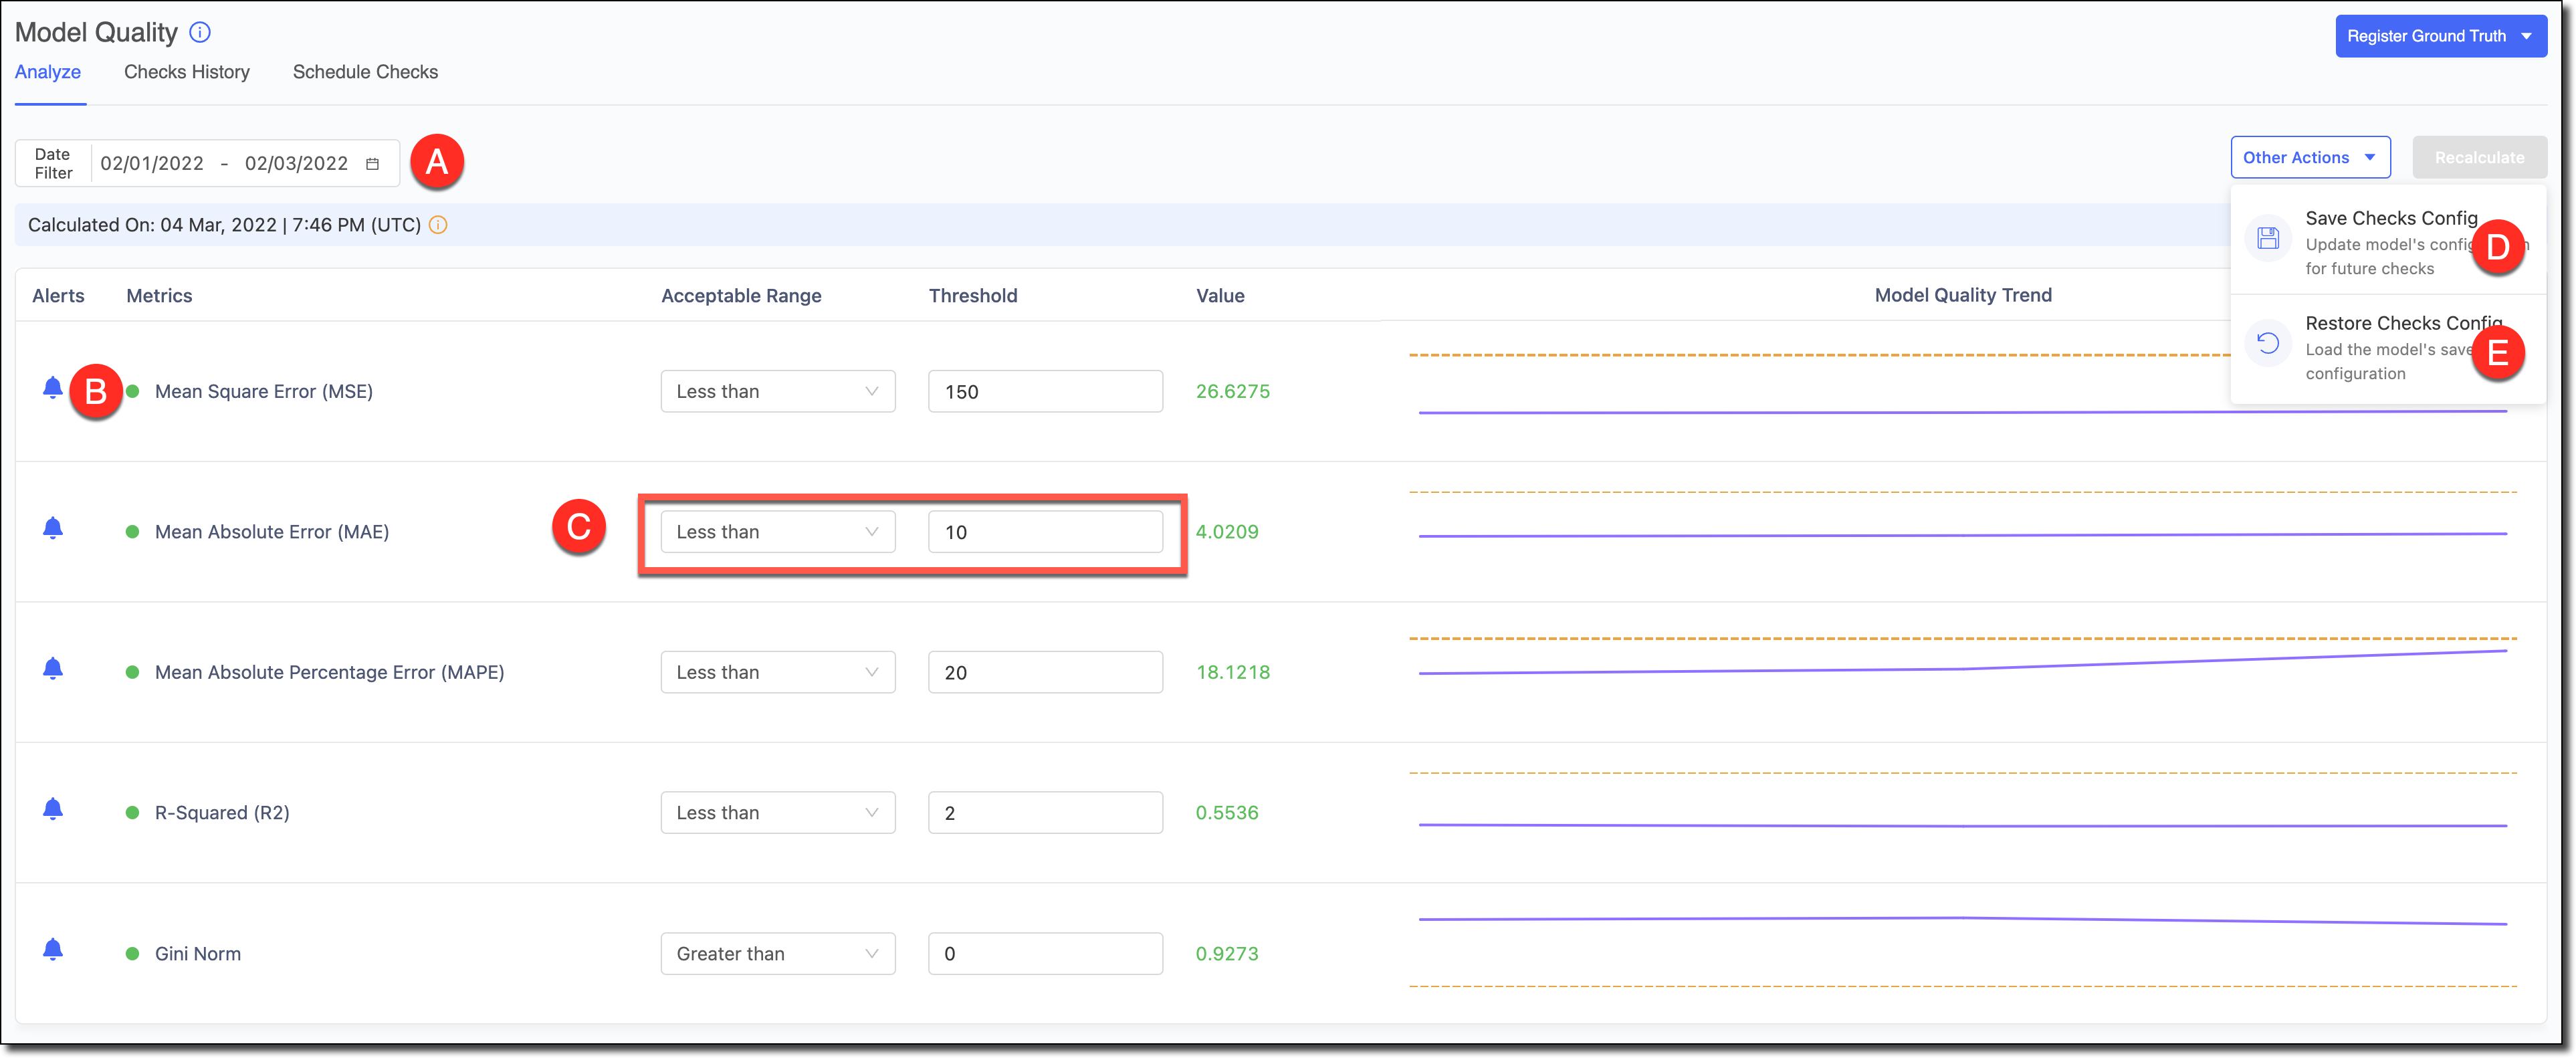Screen dimensions: 2576x1058
Task: Toggle alert bell for R-Squared (R2)
Action: coord(53,809)
